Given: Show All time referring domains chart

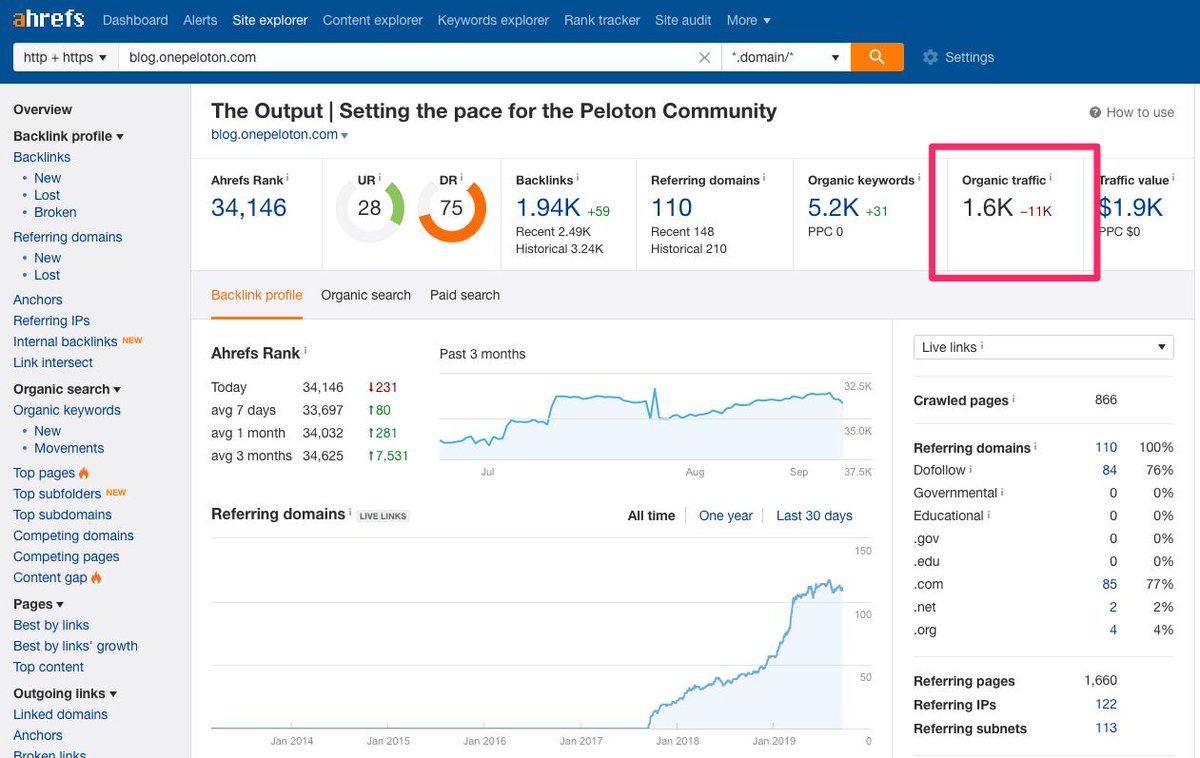Looking at the screenshot, I should (x=651, y=516).
